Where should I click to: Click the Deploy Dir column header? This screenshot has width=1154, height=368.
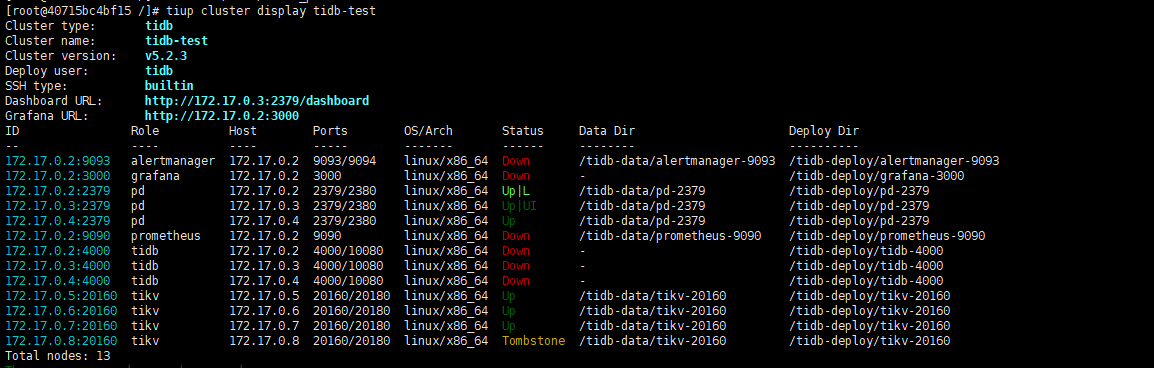pos(824,131)
